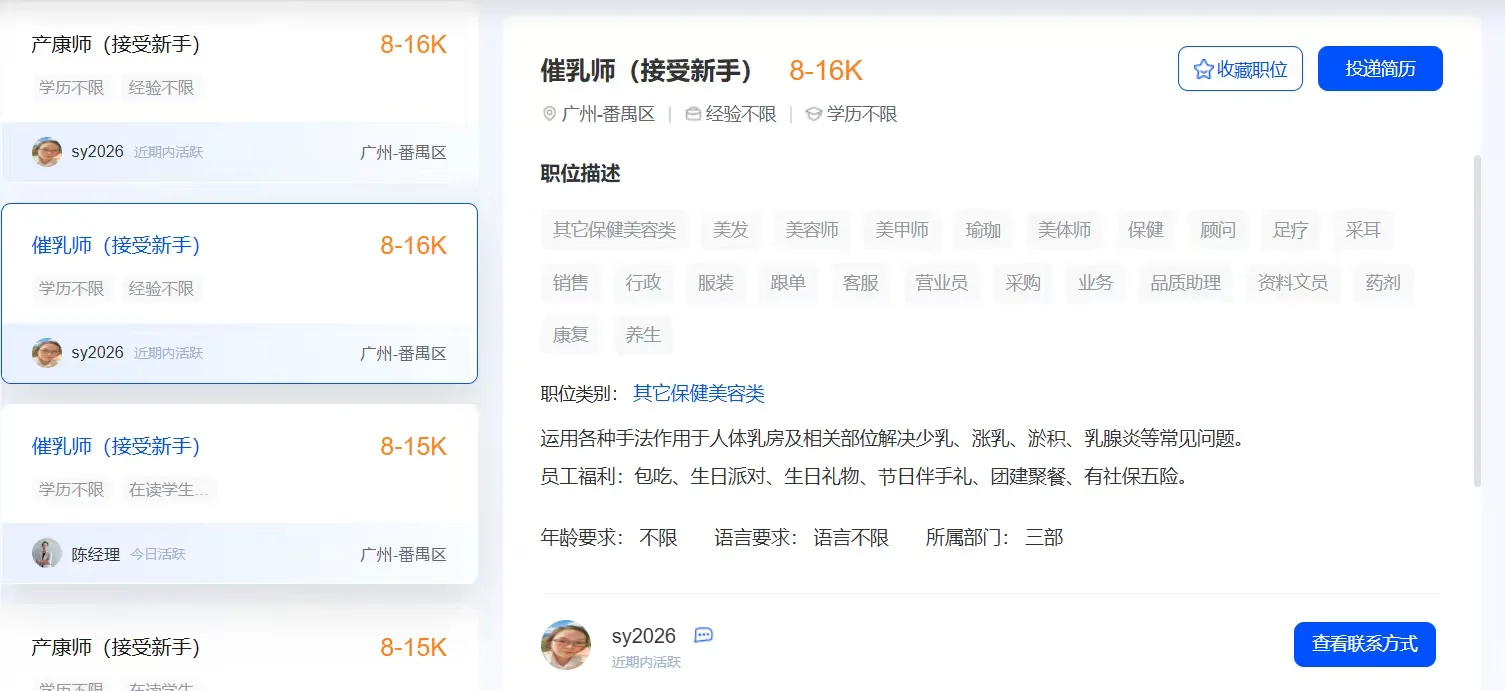Image resolution: width=1505 pixels, height=691 pixels.
Task: Select the 美容师 tag
Action: coord(812,230)
